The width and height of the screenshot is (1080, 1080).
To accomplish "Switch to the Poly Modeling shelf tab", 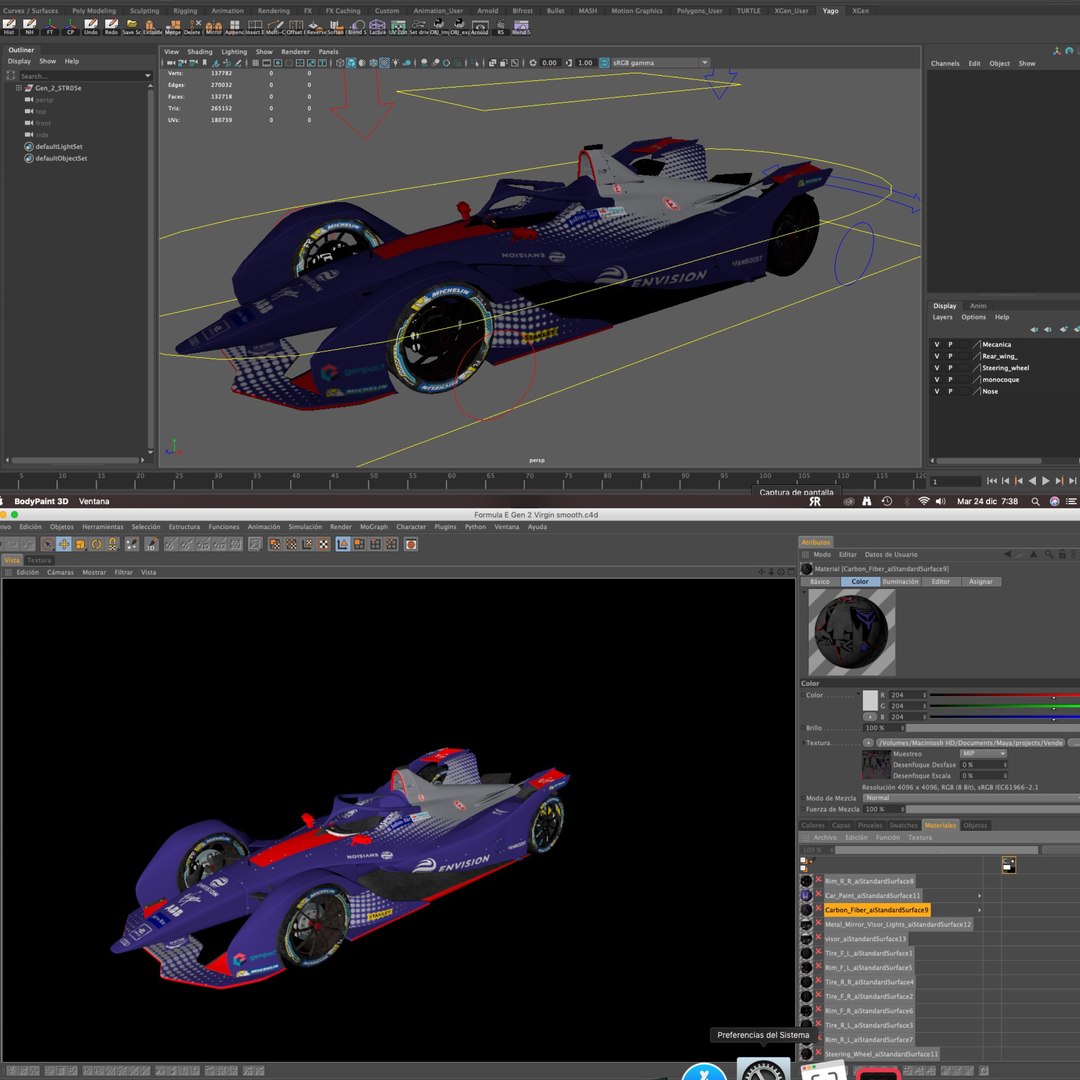I will click(94, 11).
